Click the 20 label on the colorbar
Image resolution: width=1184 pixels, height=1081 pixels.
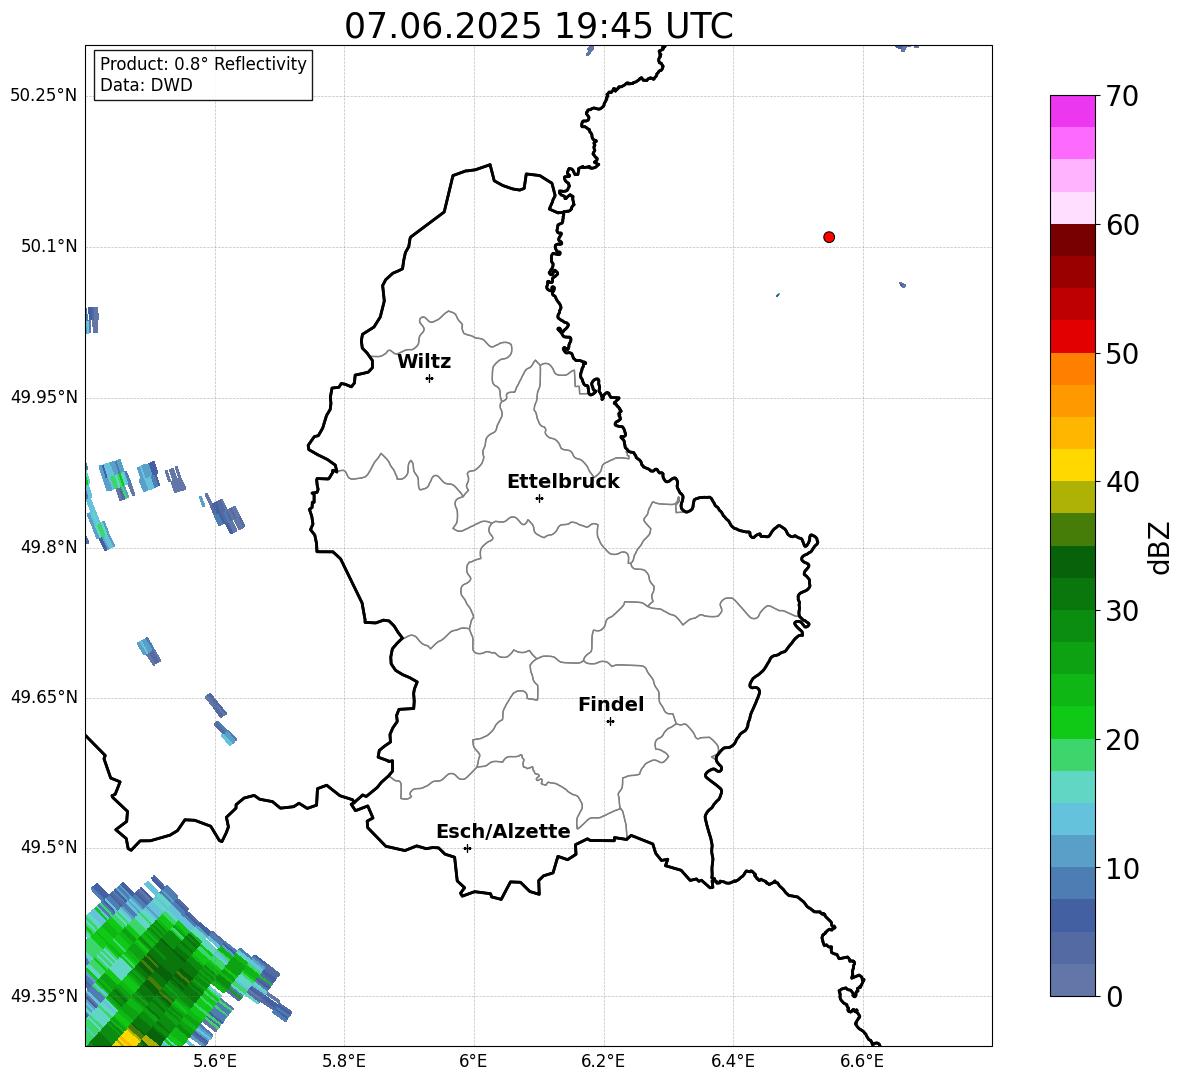click(x=1122, y=740)
